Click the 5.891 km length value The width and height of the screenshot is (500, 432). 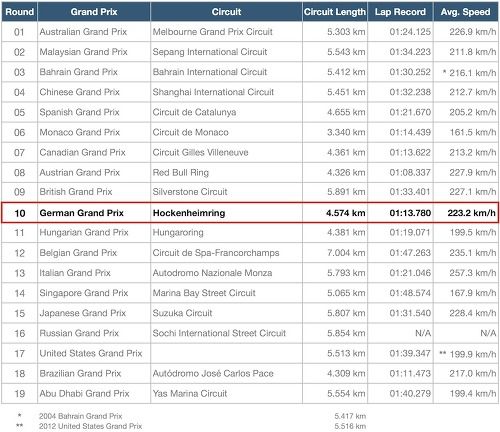pos(346,192)
